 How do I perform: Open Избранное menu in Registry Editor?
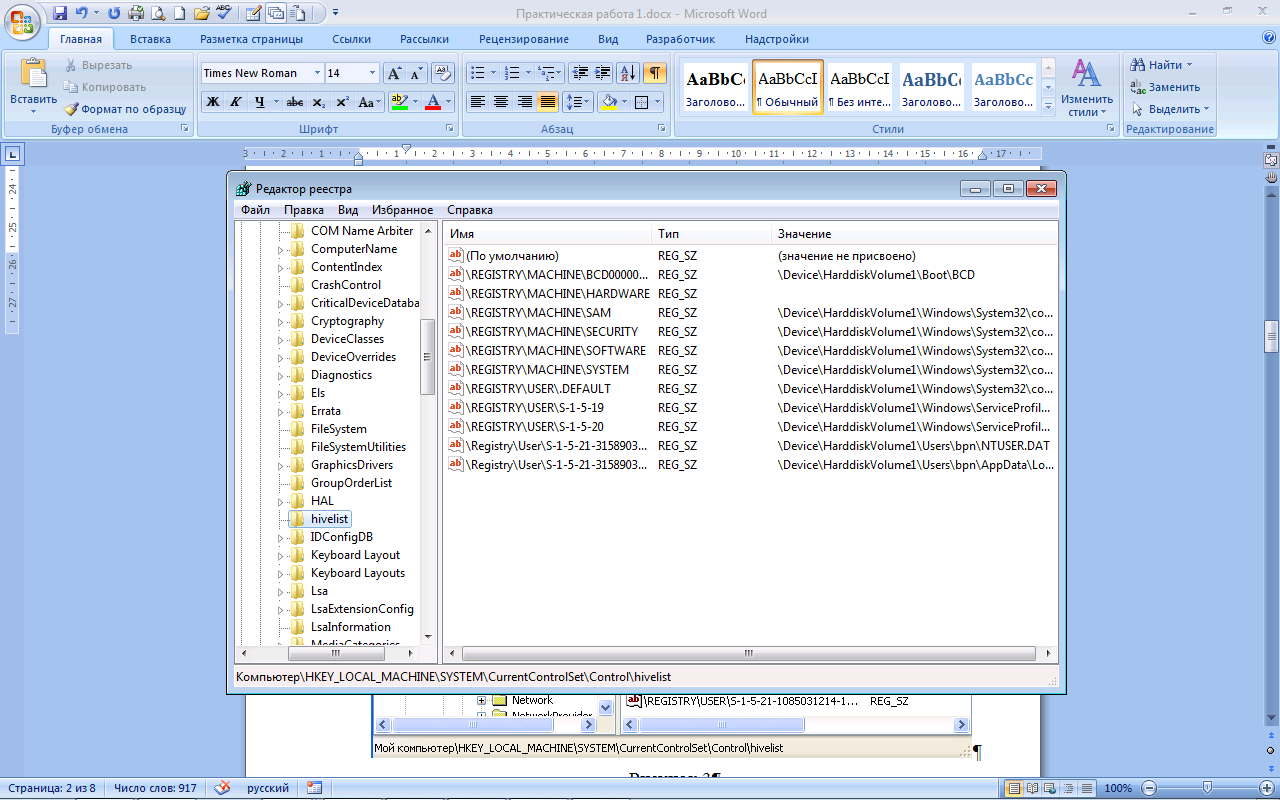click(x=402, y=210)
